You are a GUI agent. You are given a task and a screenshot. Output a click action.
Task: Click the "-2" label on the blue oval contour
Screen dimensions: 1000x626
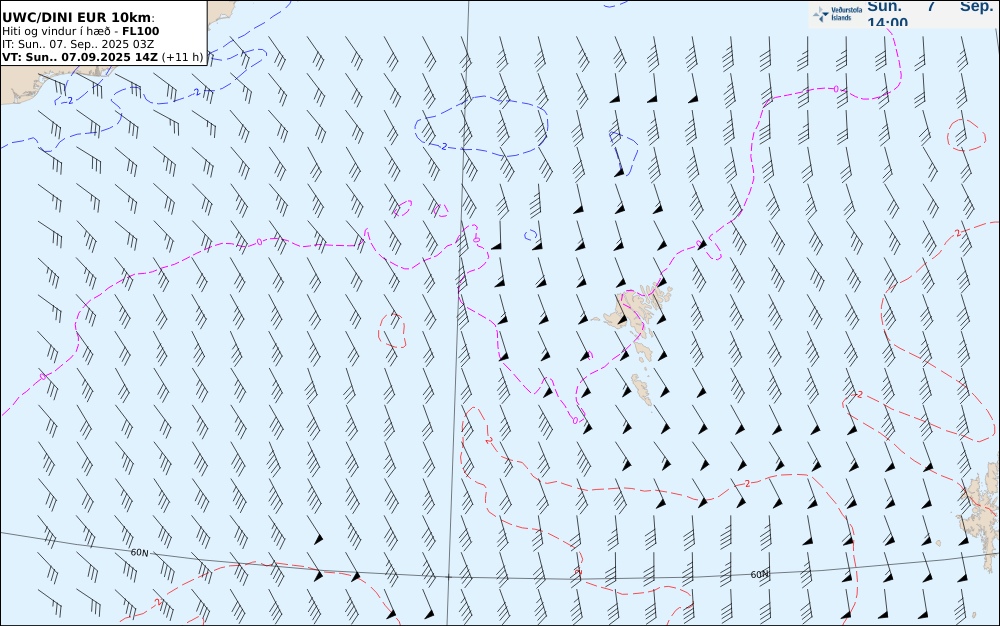[x=443, y=146]
